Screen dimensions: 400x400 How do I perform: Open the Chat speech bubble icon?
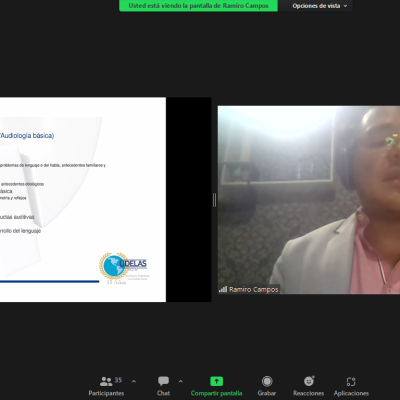tap(163, 381)
